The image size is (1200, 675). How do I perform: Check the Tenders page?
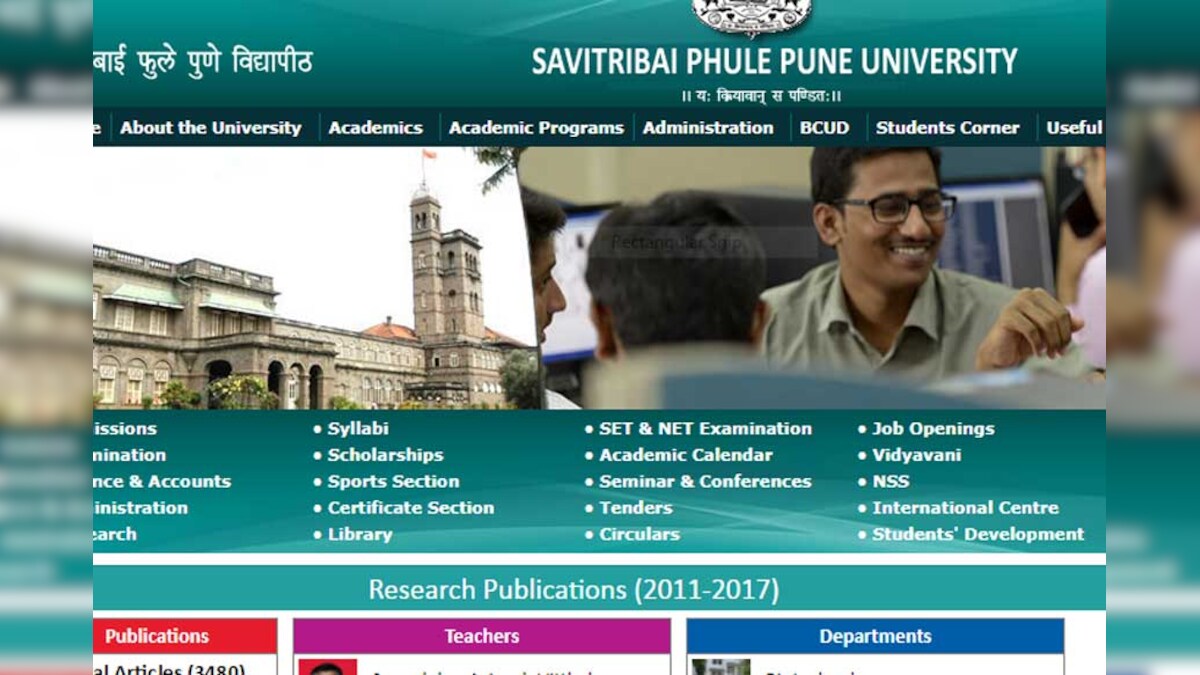[x=638, y=508]
